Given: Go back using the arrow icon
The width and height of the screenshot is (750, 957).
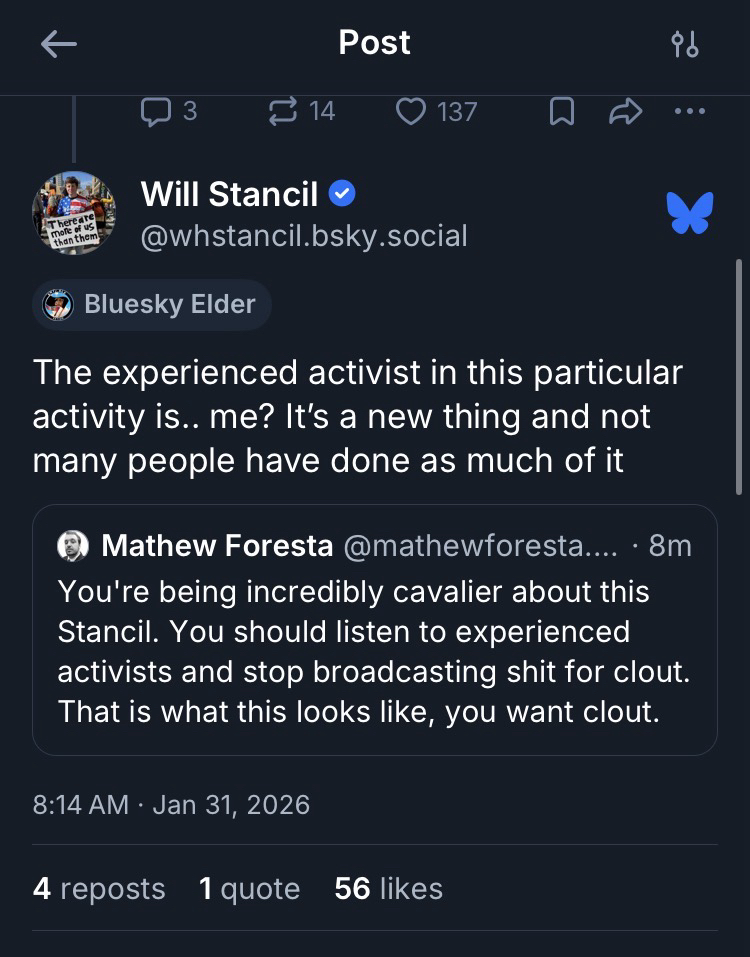Looking at the screenshot, I should coord(59,44).
